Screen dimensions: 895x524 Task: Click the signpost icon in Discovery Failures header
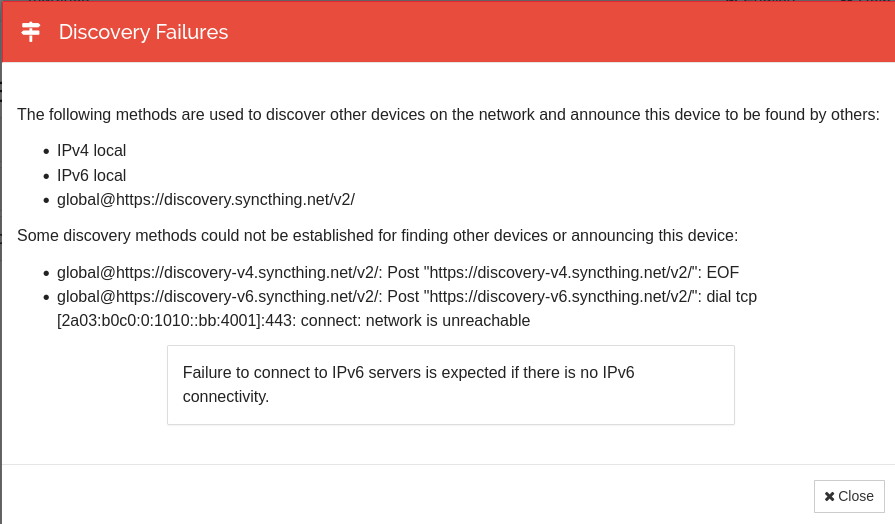(x=31, y=32)
